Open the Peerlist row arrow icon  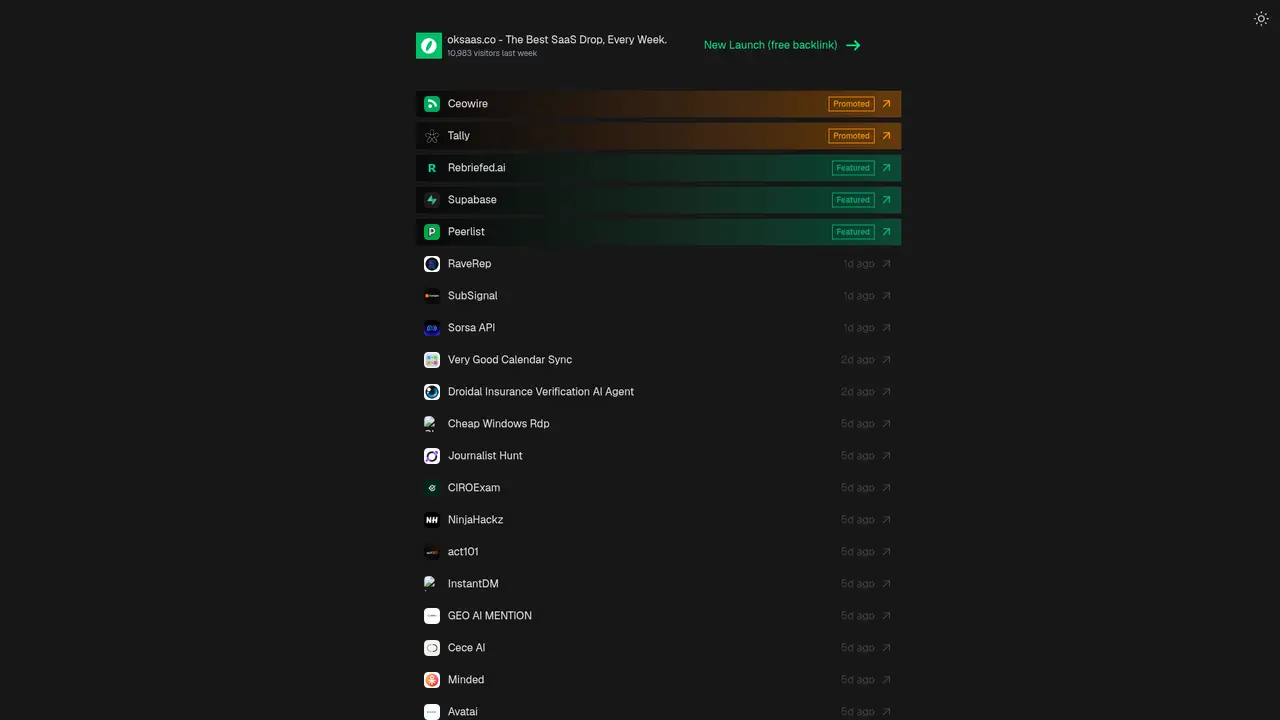click(x=886, y=232)
